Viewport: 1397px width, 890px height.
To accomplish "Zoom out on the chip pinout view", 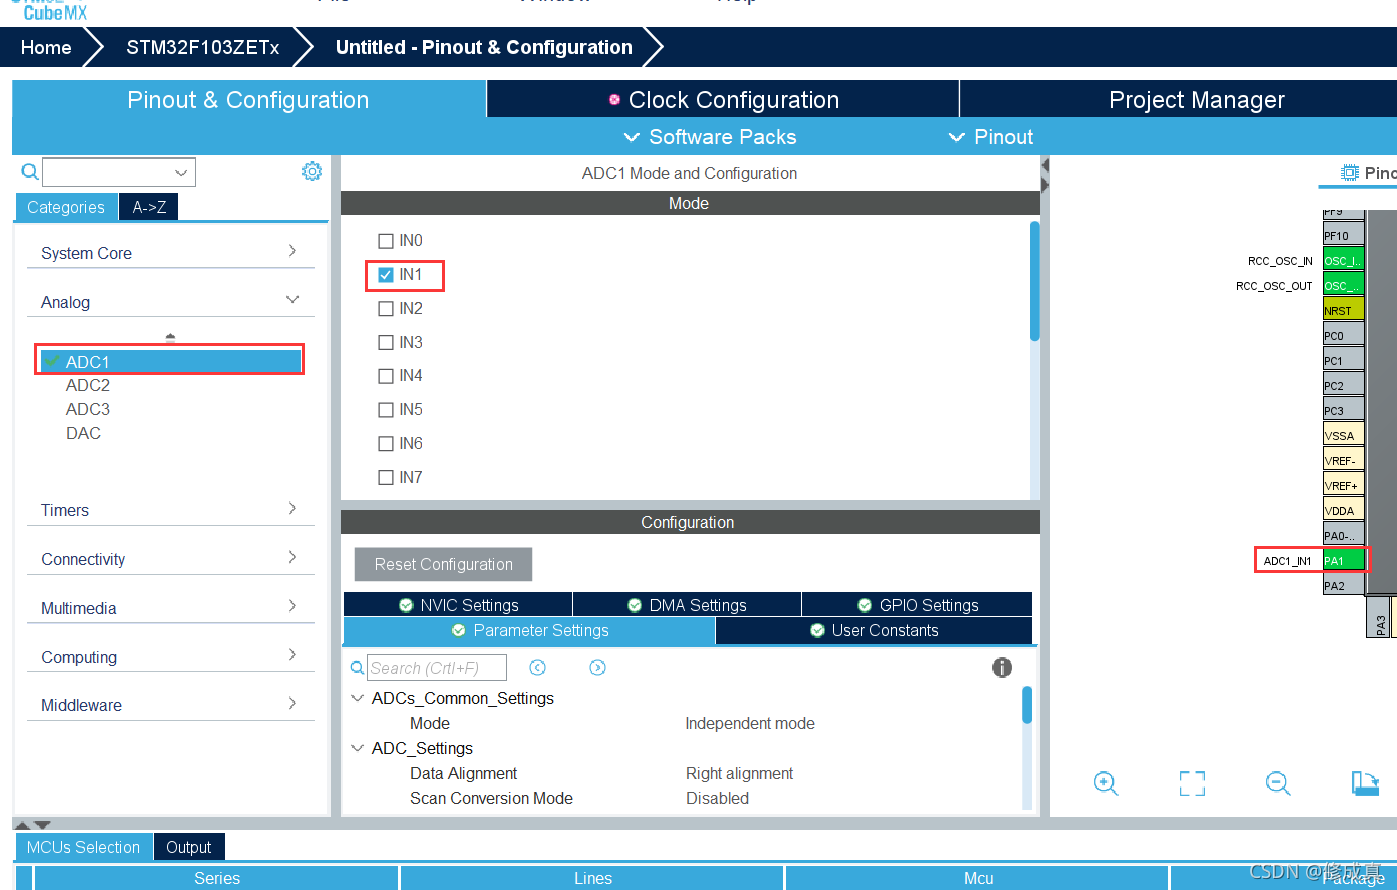I will [1278, 783].
